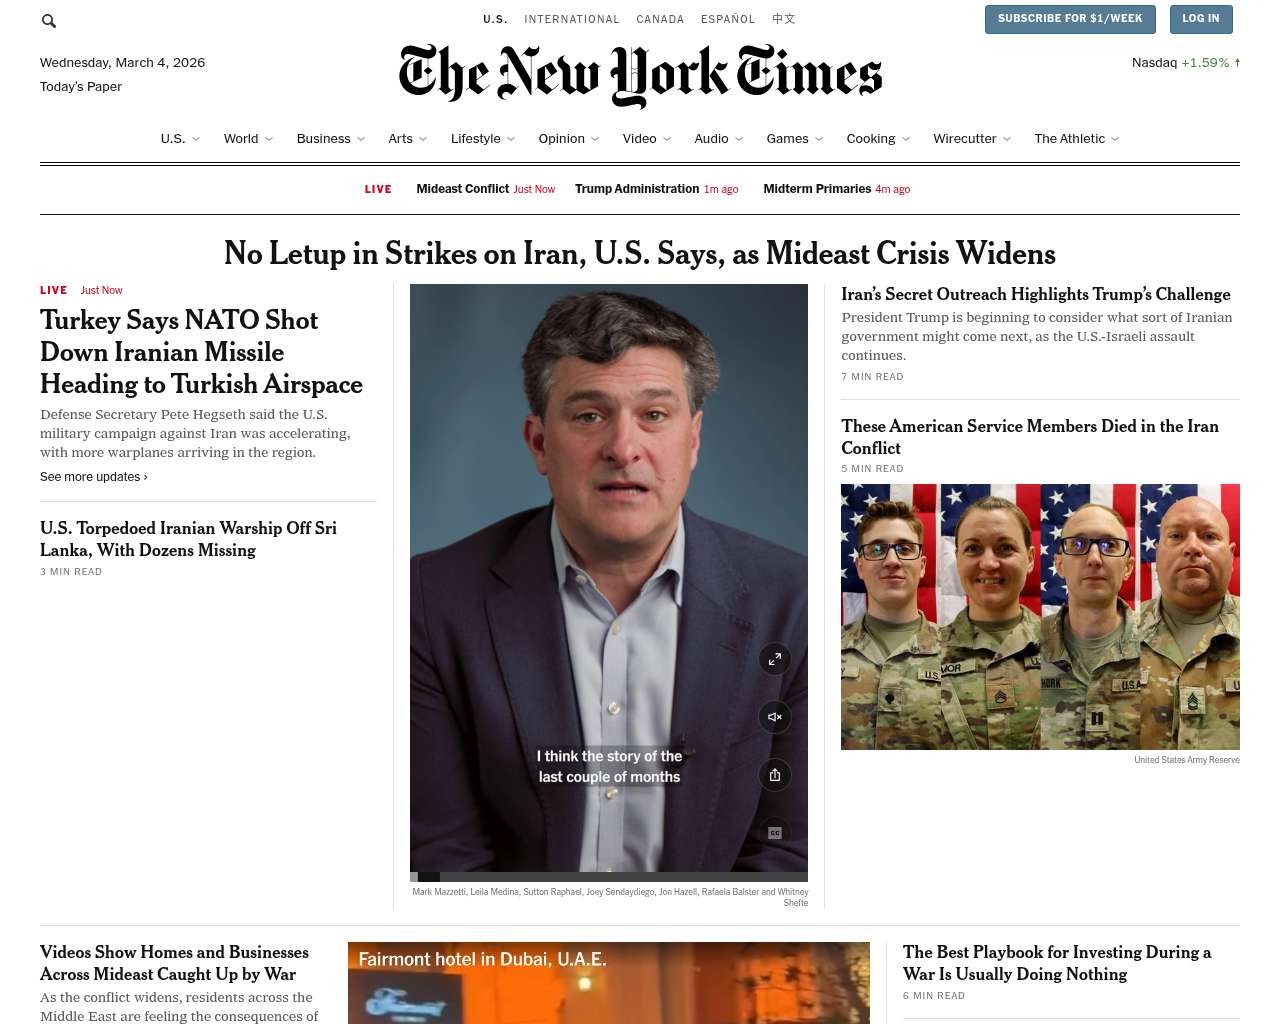Click The New York Times logo
The height and width of the screenshot is (1024, 1280).
pos(640,76)
